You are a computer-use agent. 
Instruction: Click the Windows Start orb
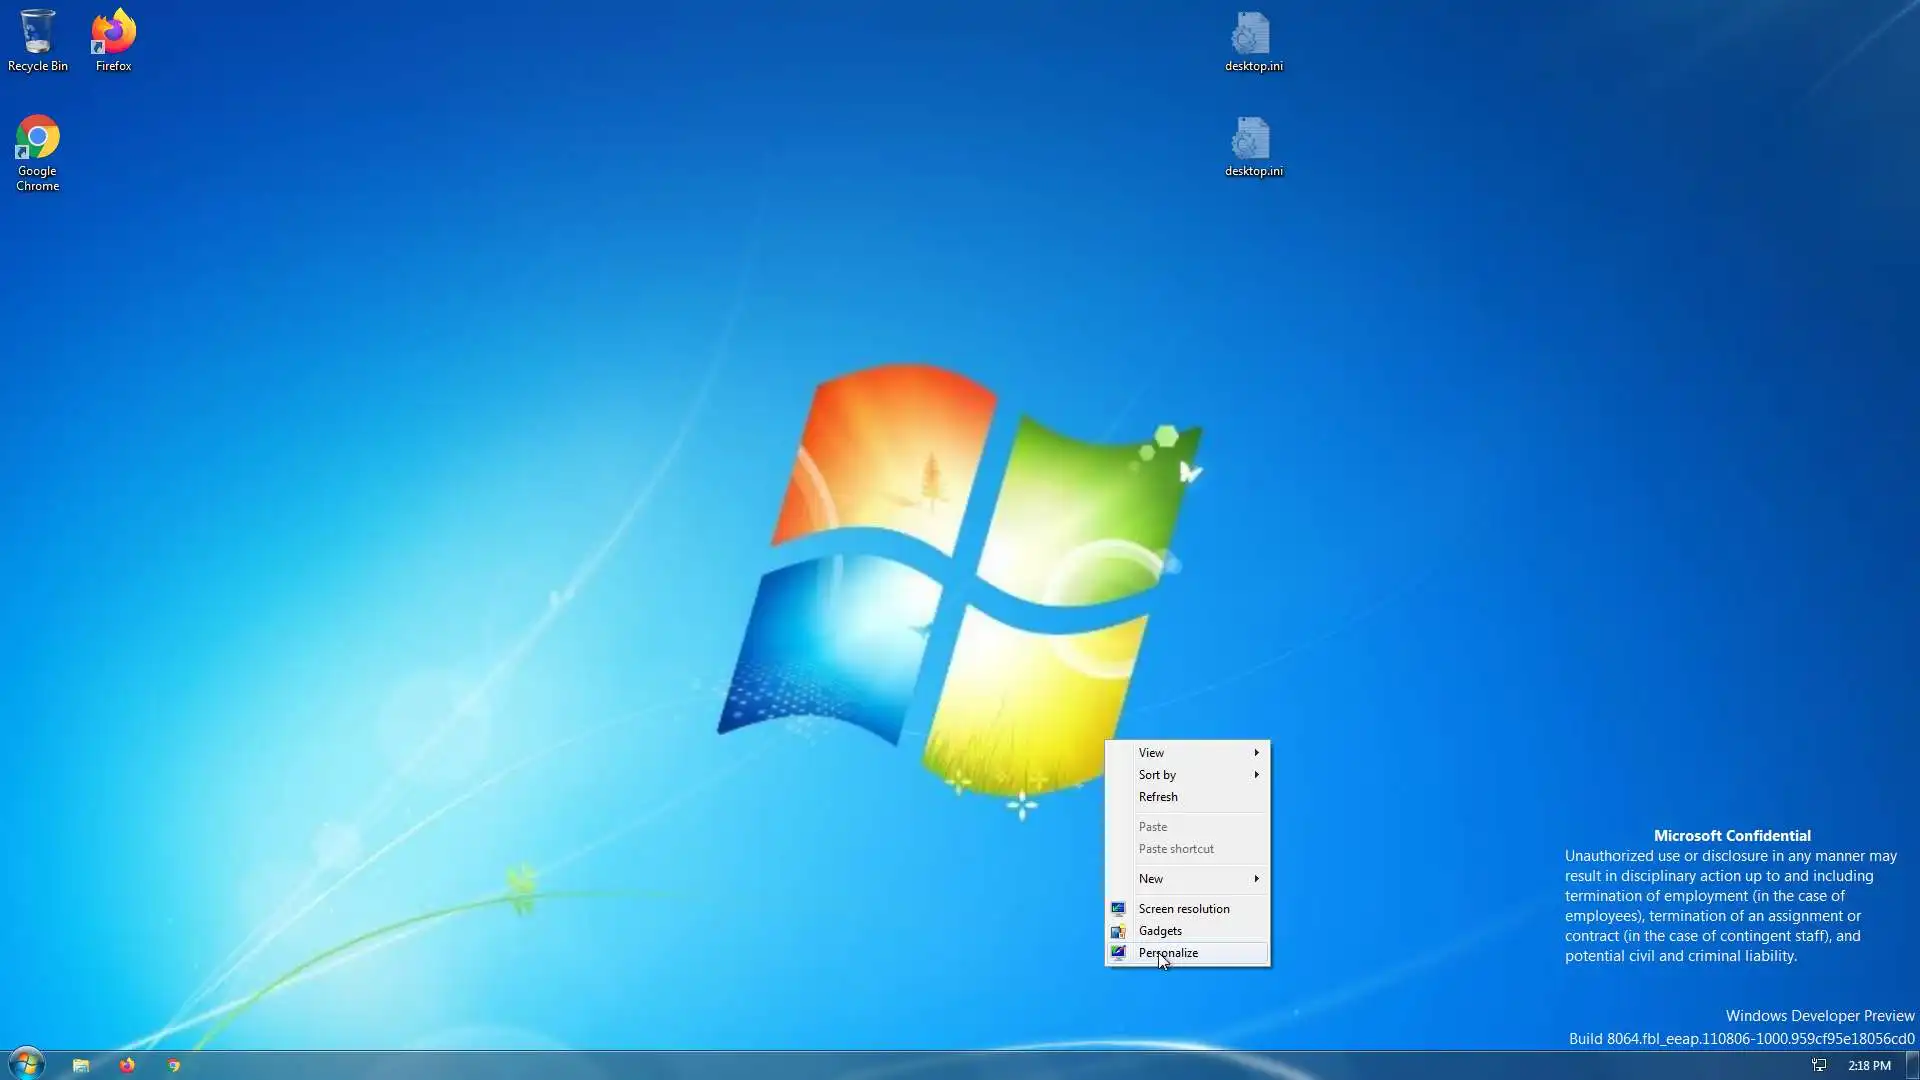coord(27,1064)
